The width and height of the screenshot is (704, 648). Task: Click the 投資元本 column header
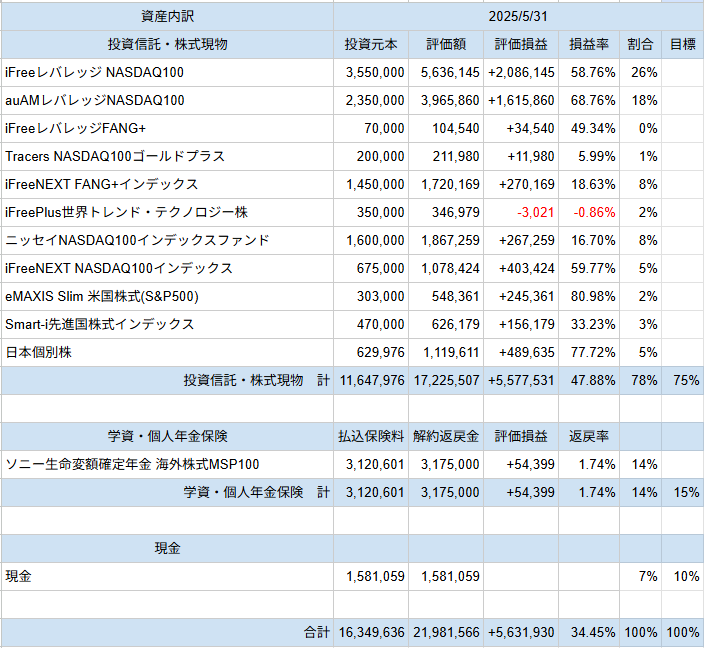tap(371, 44)
